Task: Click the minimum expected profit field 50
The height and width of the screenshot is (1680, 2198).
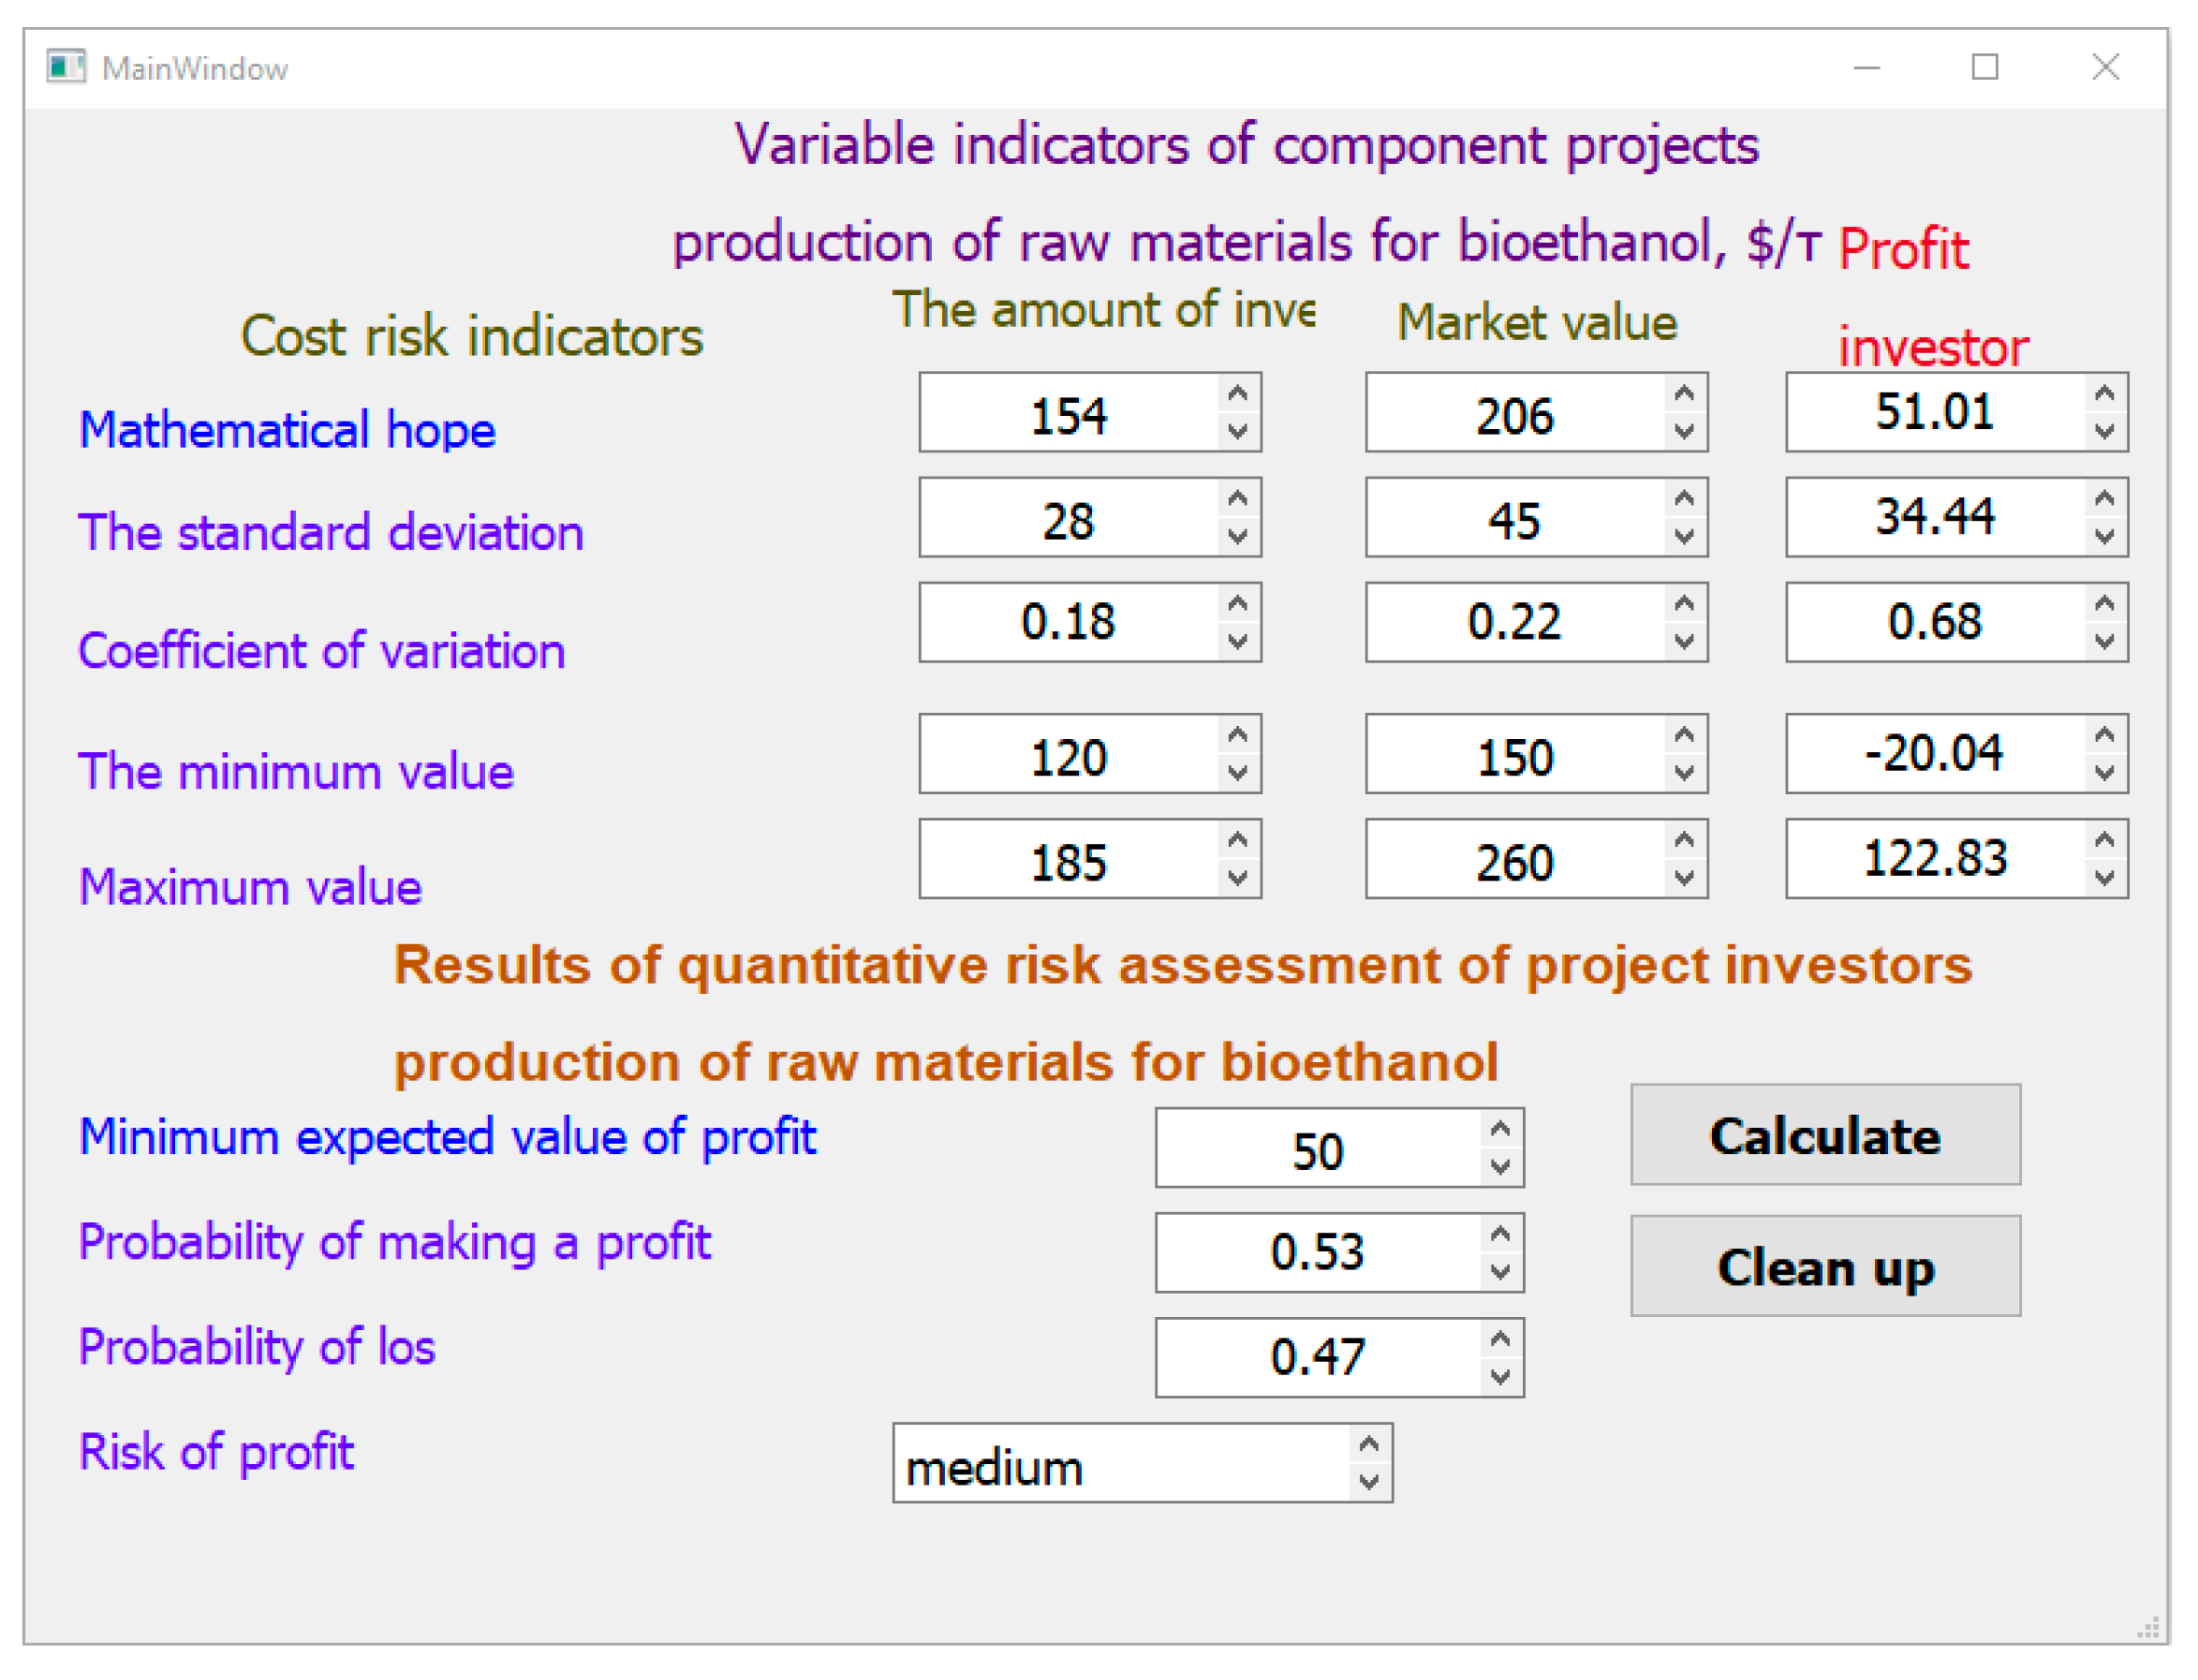Action: [x=1318, y=1151]
